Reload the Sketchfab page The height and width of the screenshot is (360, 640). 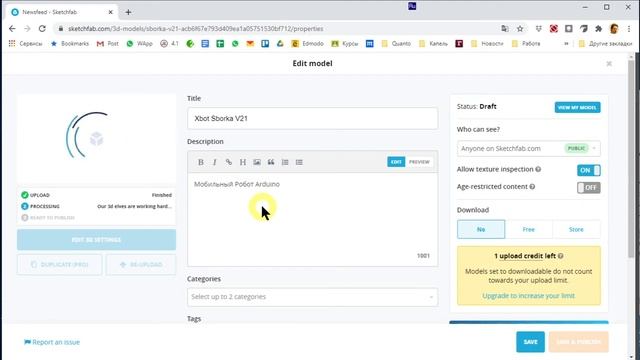(x=42, y=29)
